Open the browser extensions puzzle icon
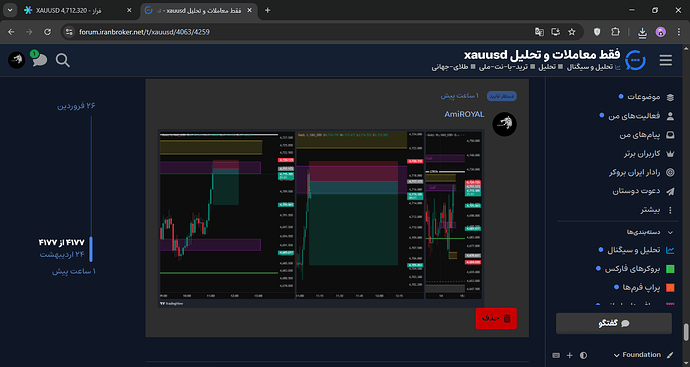This screenshot has width=690, height=367. pos(615,32)
